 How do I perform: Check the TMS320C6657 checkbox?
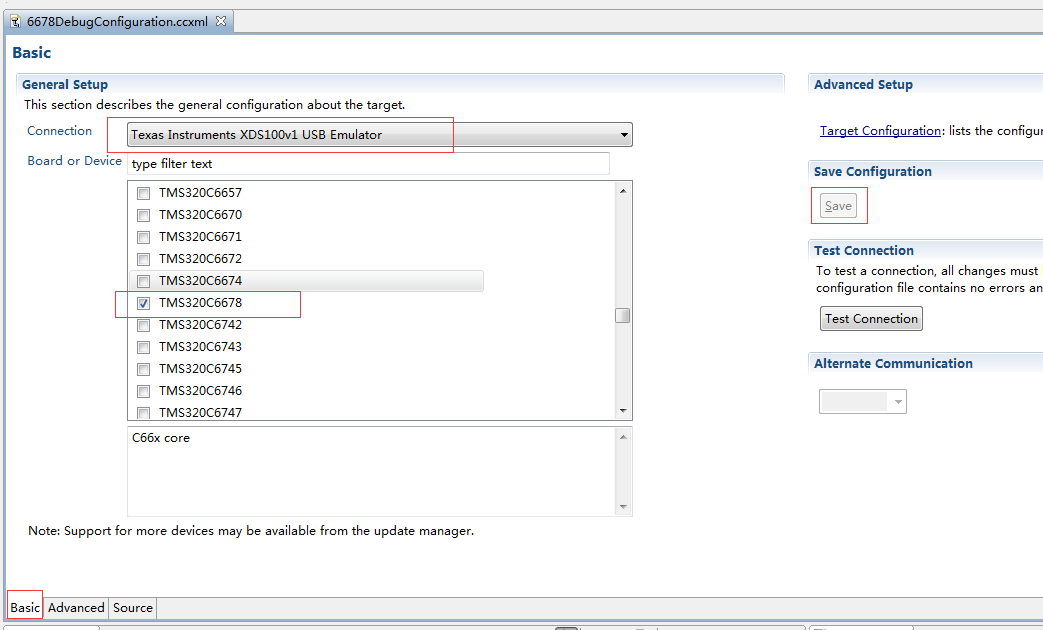pyautogui.click(x=143, y=193)
